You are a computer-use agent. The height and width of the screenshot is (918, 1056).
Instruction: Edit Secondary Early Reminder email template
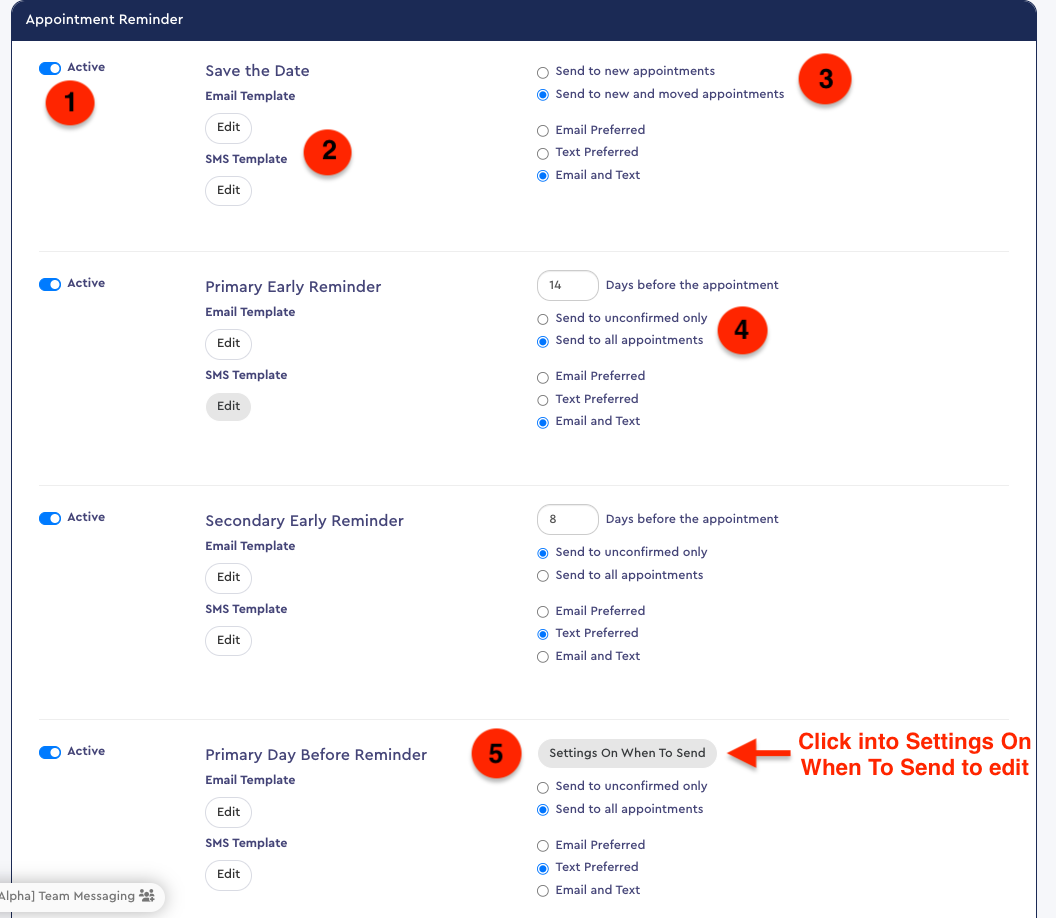(228, 578)
